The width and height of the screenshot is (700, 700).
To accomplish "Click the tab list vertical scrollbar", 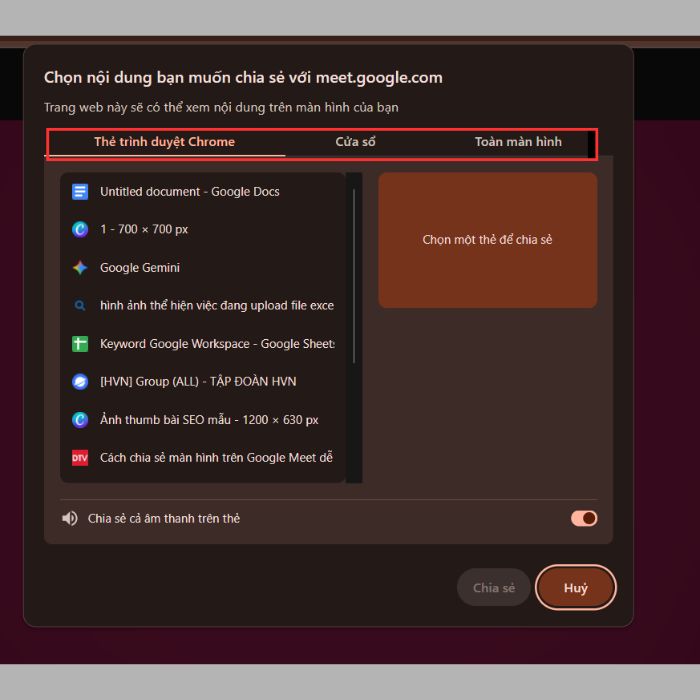I will pyautogui.click(x=354, y=275).
